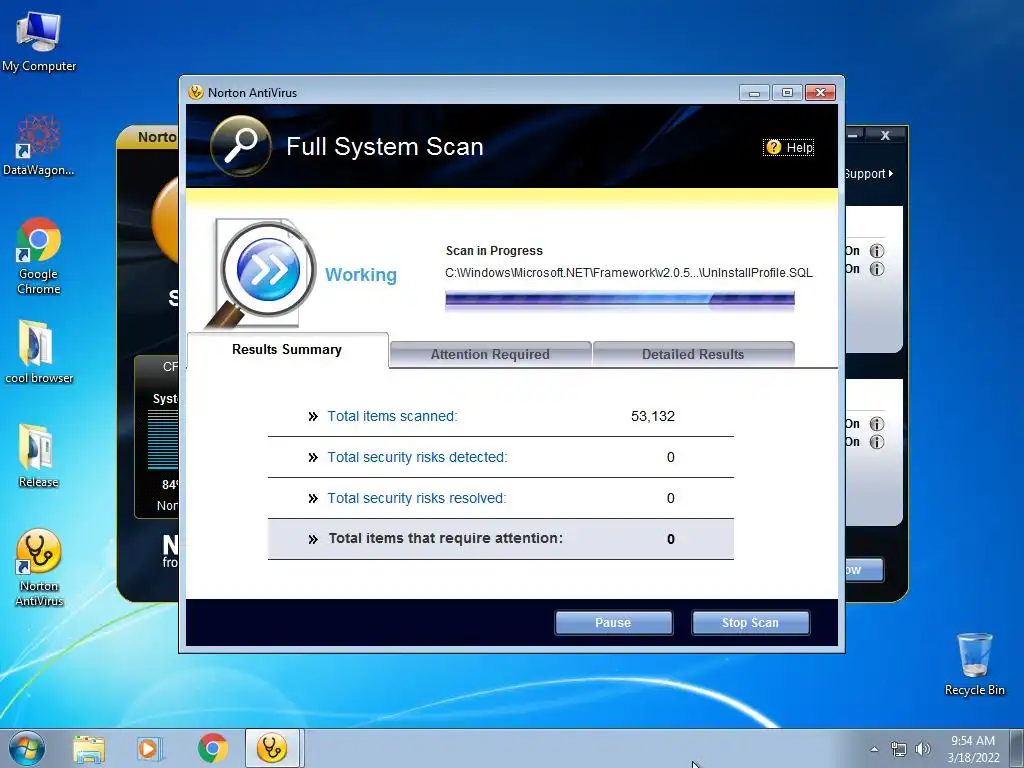1024x768 pixels.
Task: Open the DataWagon shortcut on desktop
Action: (39, 146)
